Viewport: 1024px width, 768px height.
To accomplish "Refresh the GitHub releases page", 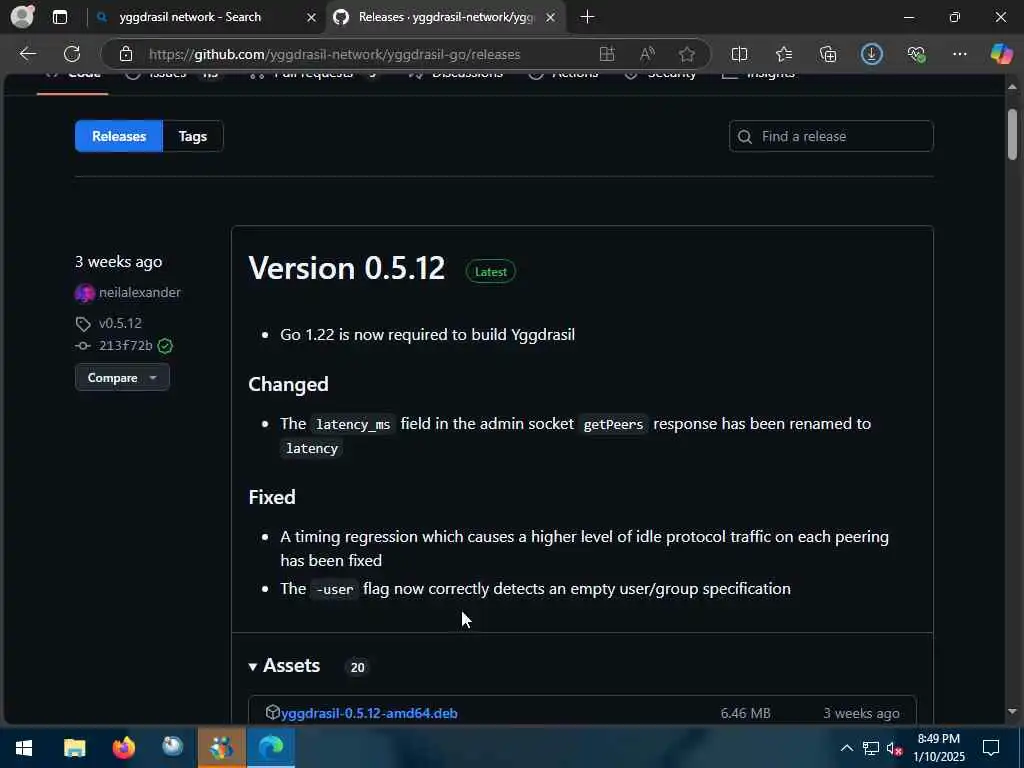I will [72, 54].
